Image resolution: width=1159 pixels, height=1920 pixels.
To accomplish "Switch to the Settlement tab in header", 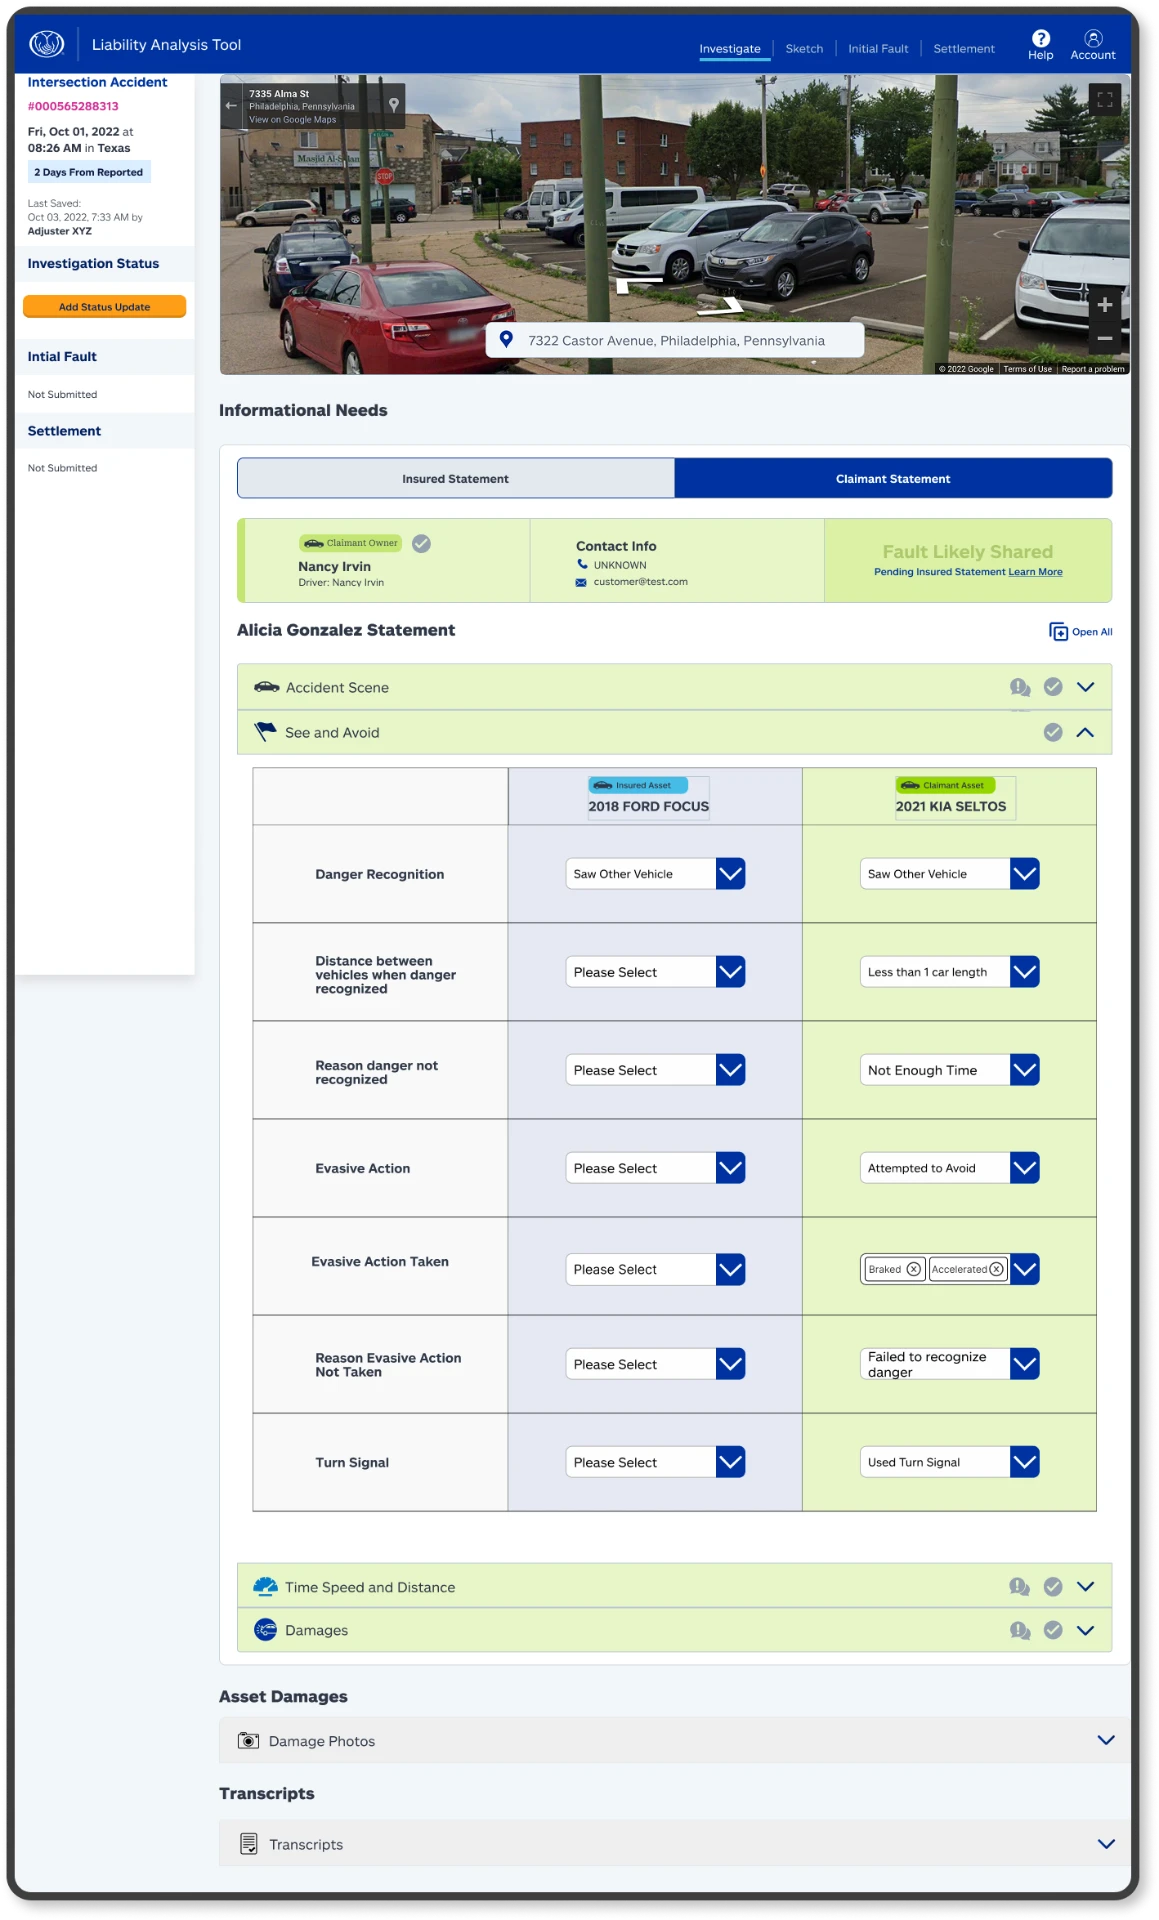I will click(964, 49).
